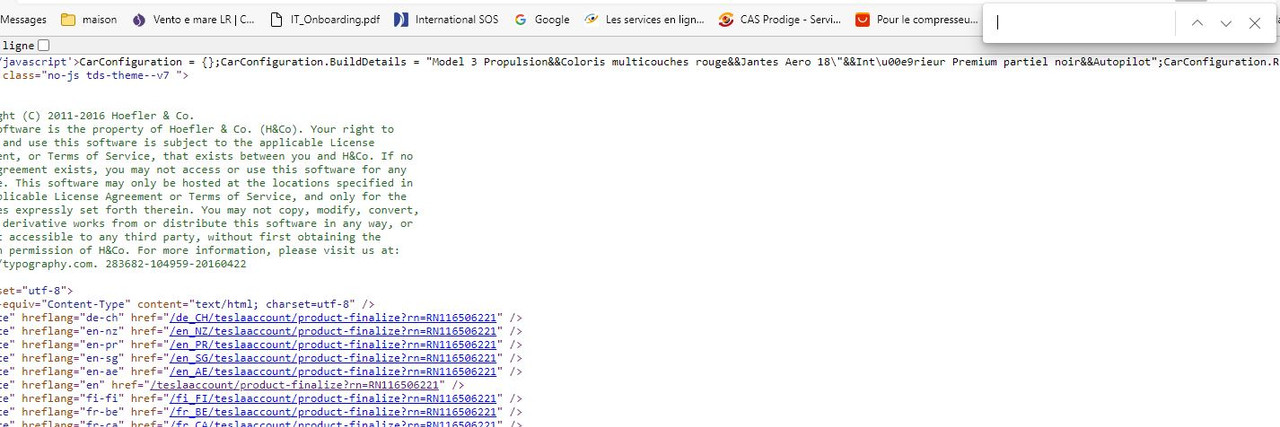This screenshot has height=427, width=1280.
Task: Click the "(C) 2011-2016 Hoefler & Co." line
Action: point(97,116)
